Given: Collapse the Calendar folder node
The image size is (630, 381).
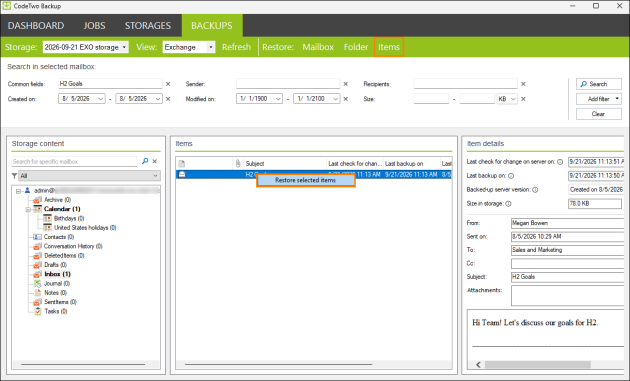Looking at the screenshot, I should (28, 209).
